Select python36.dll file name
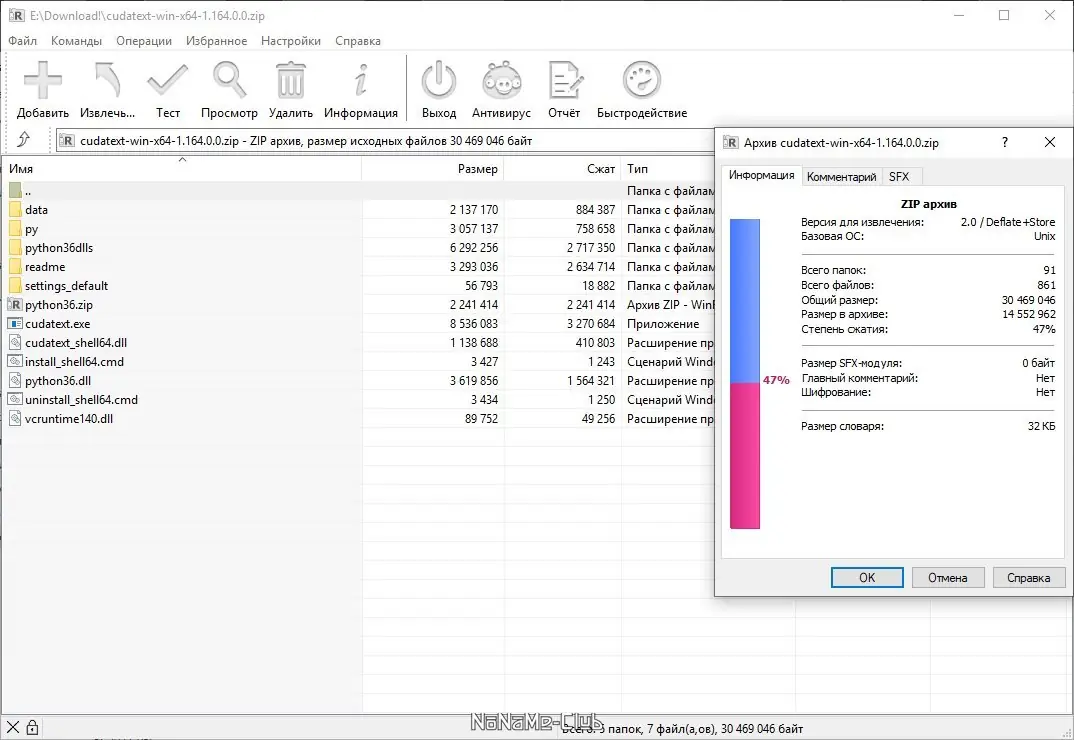1074x740 pixels. [x=58, y=380]
